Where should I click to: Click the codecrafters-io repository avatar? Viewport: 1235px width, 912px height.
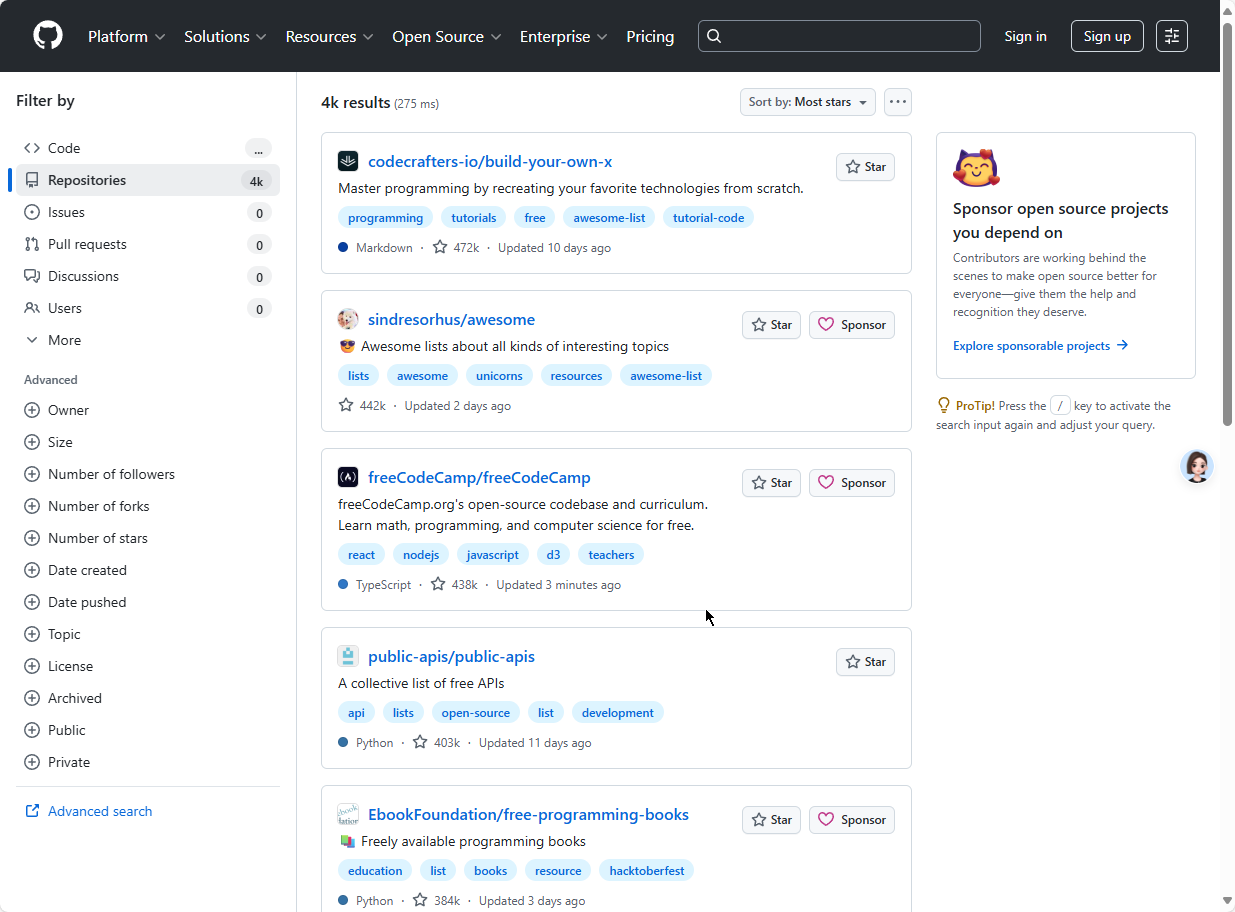point(348,161)
